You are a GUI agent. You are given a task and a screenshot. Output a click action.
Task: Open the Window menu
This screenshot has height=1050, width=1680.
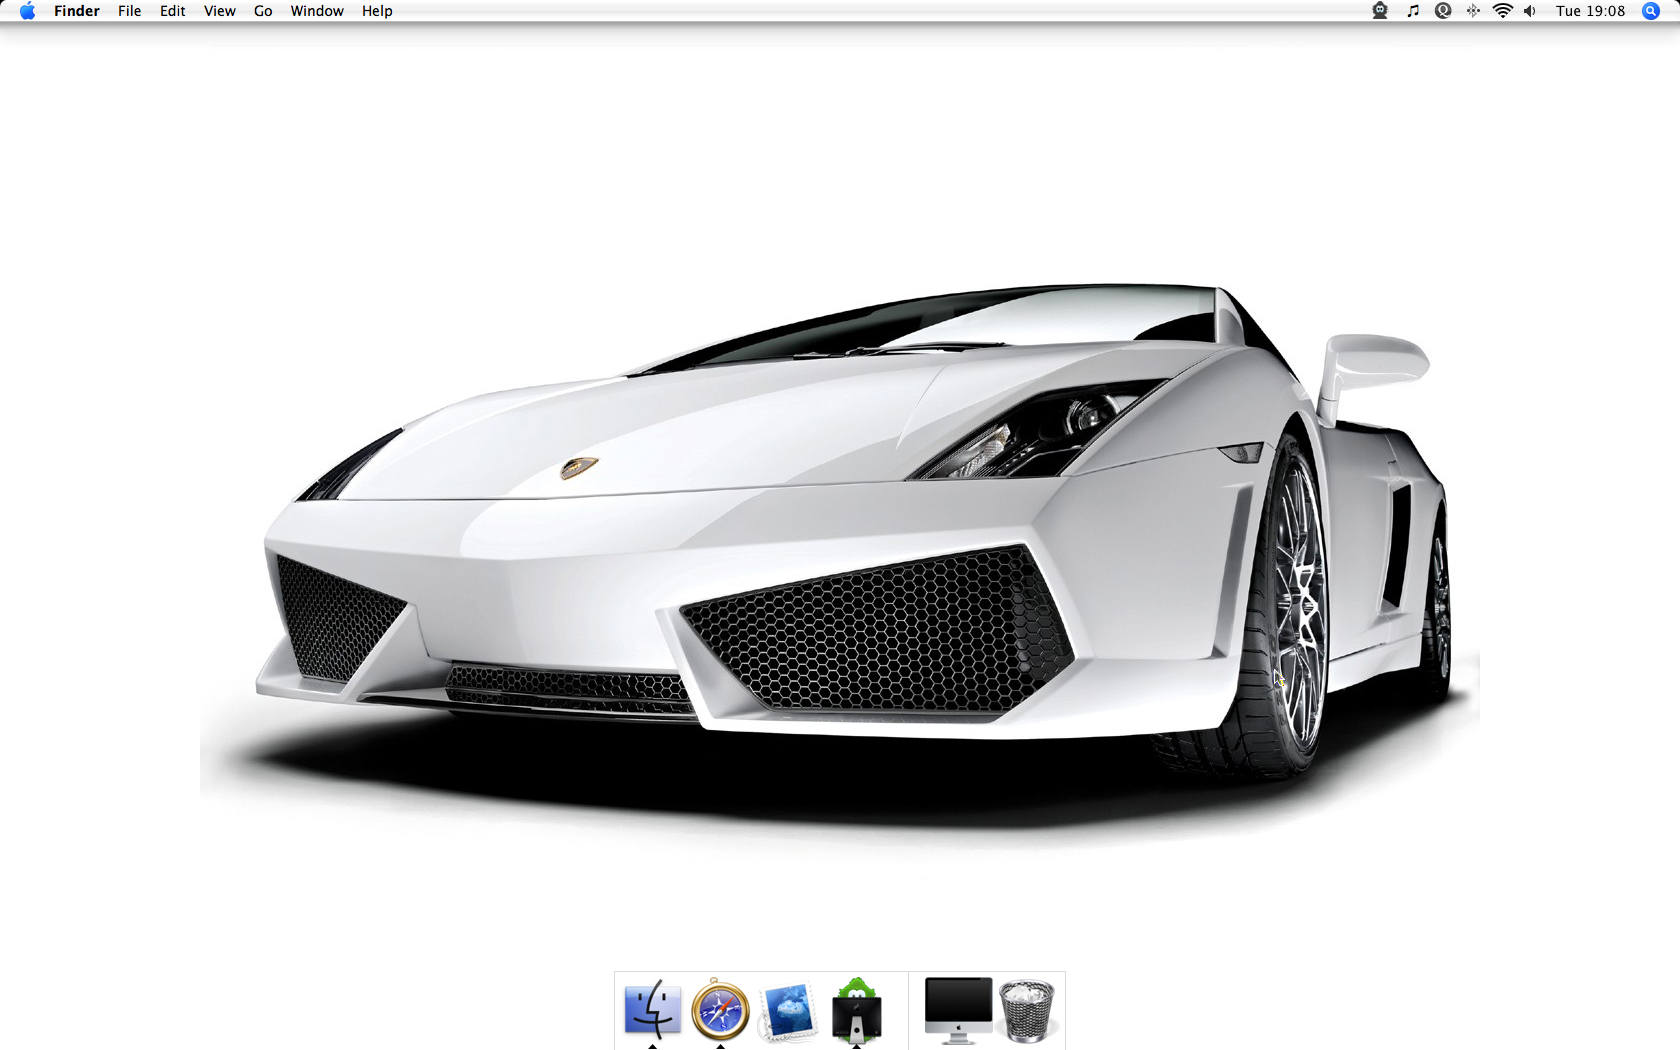(317, 11)
